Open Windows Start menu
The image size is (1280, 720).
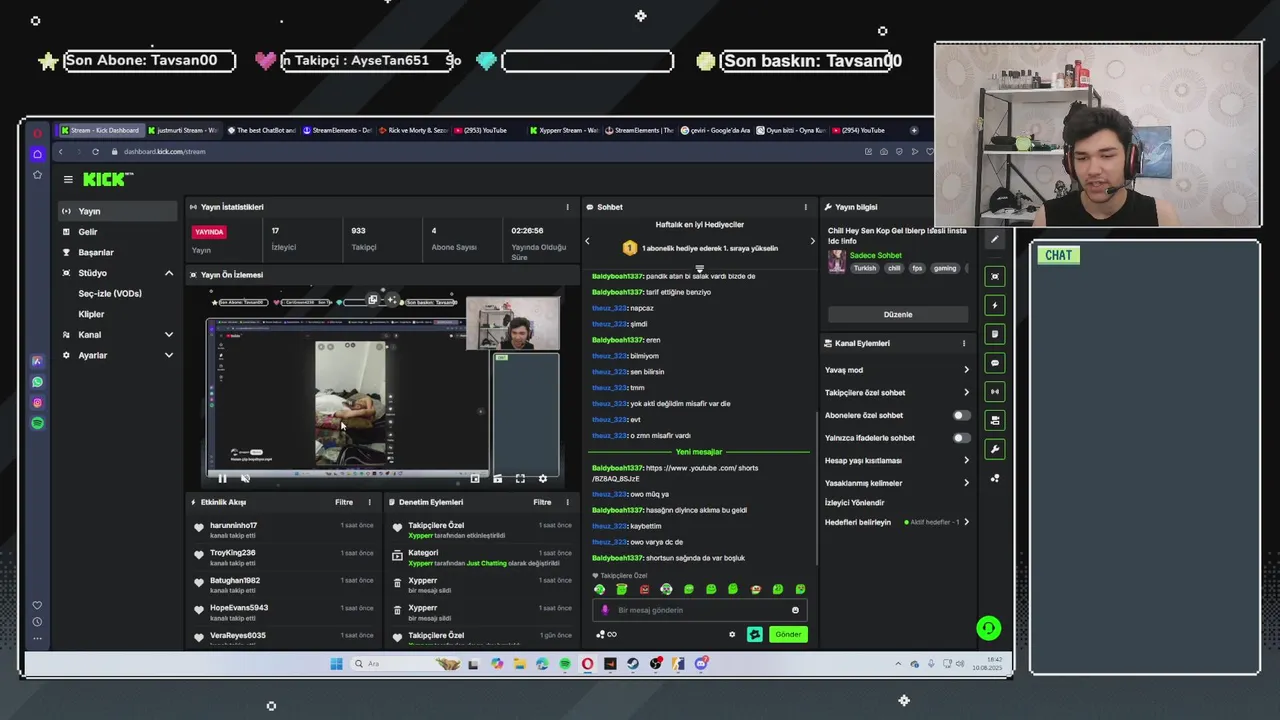point(336,663)
